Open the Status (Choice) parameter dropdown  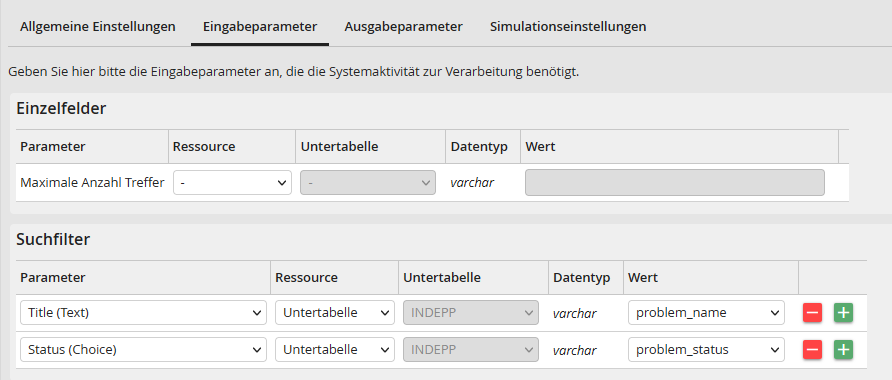(143, 349)
